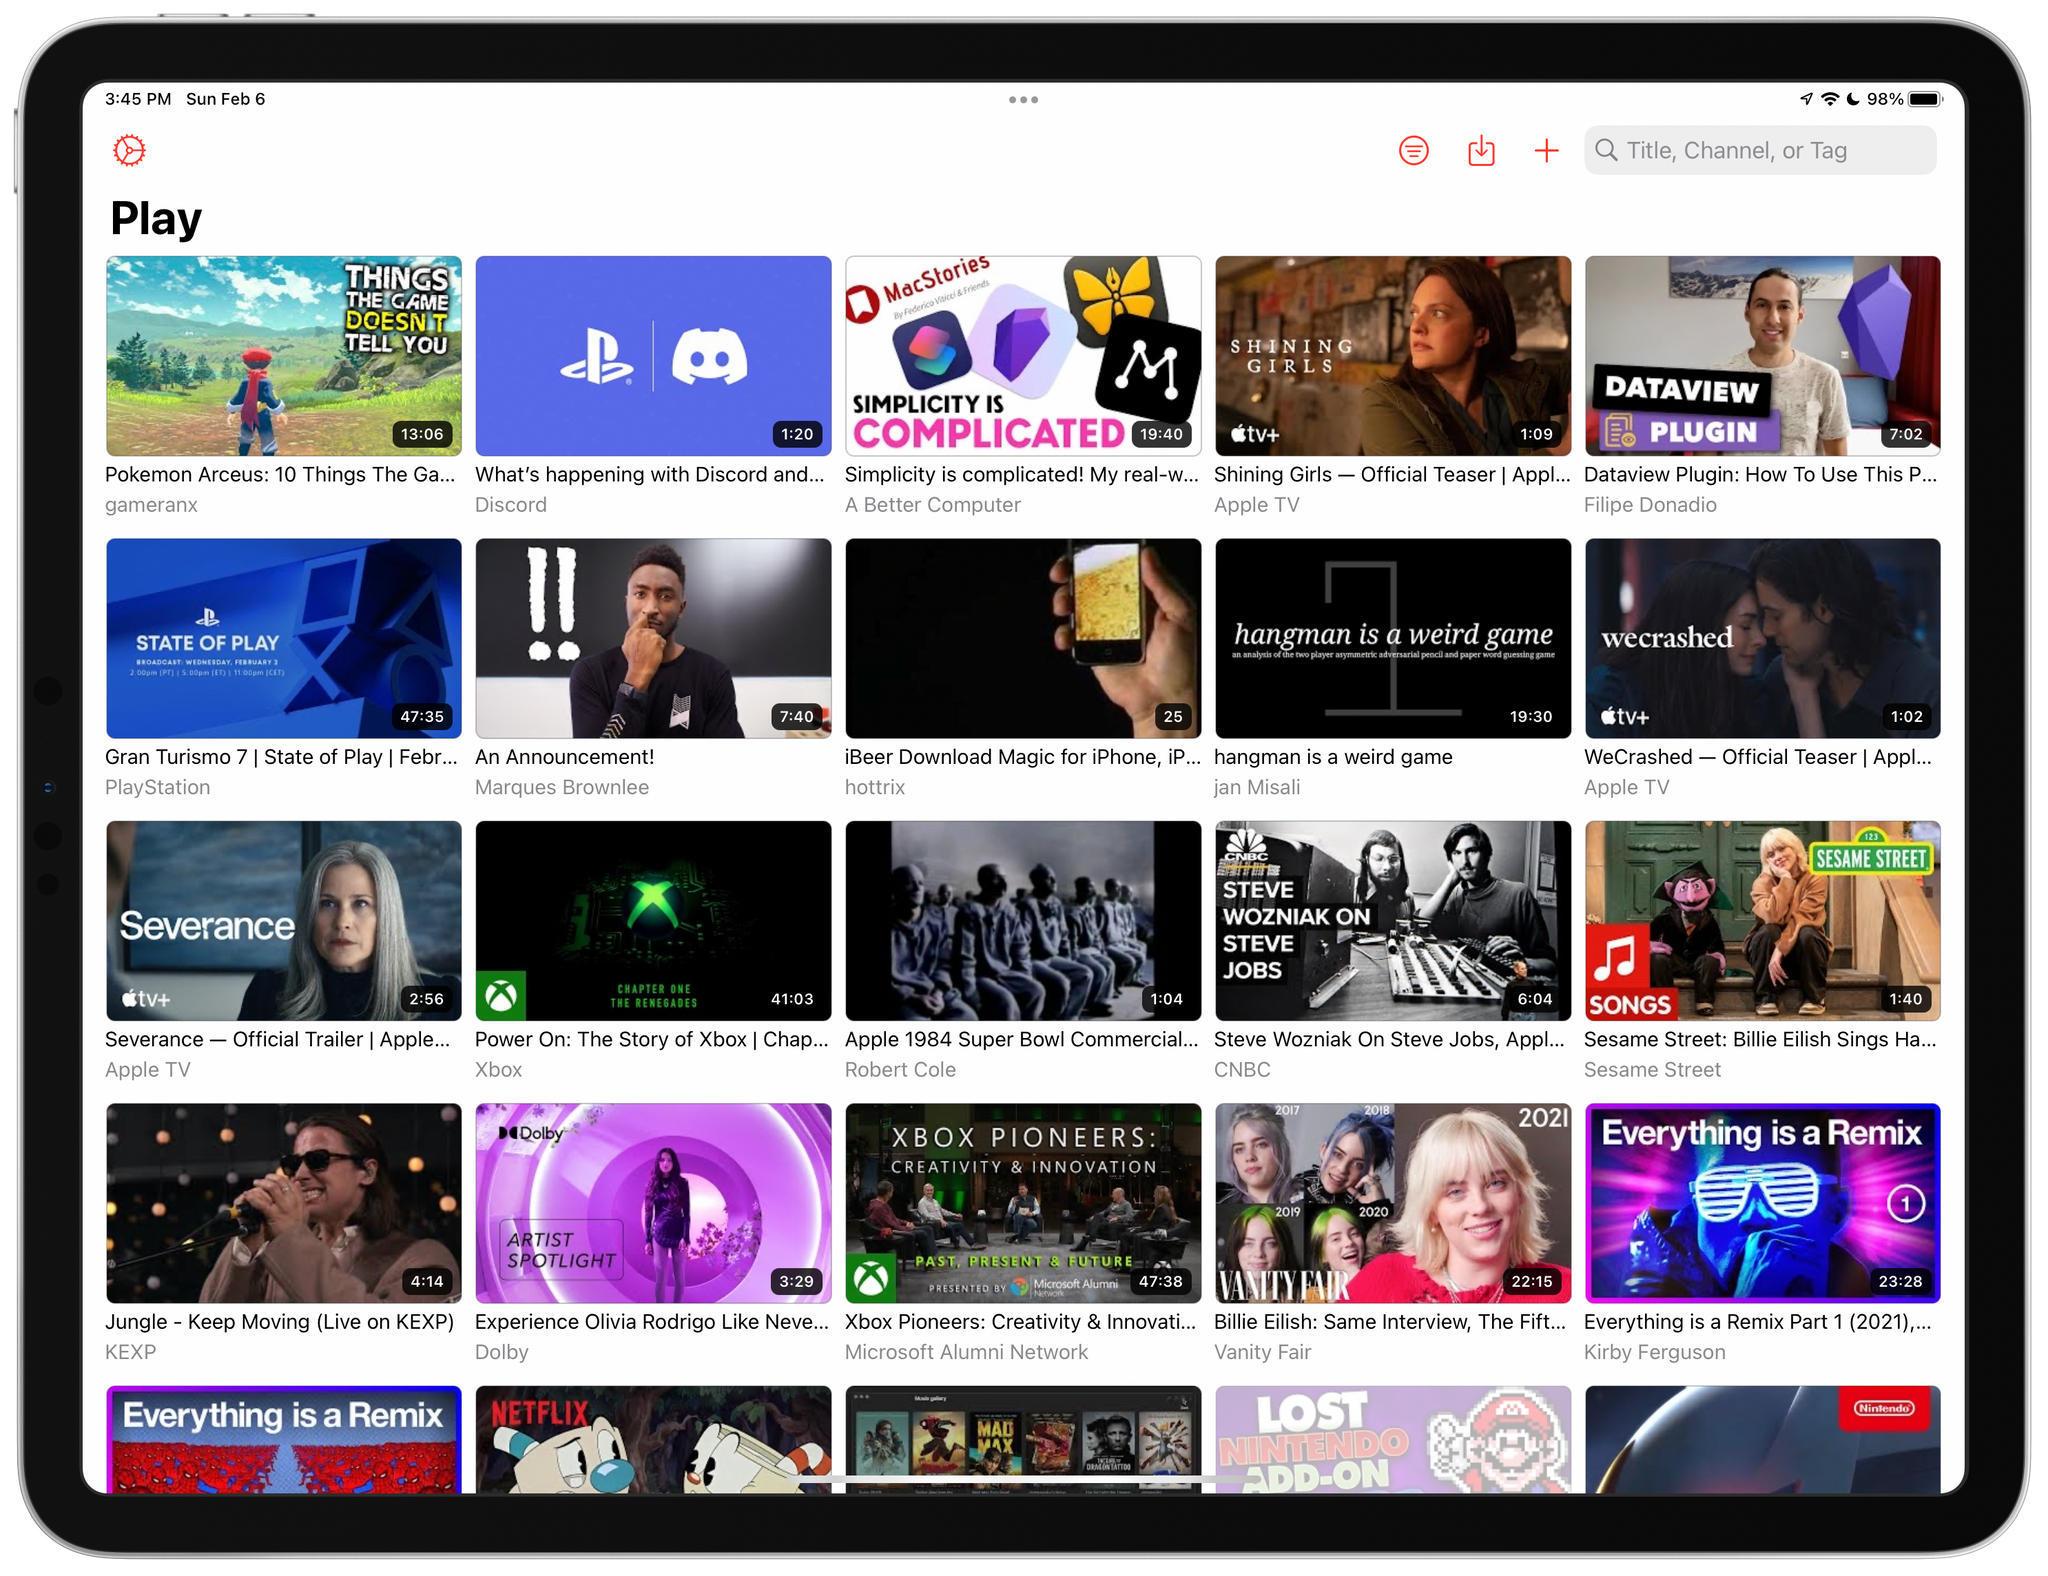Viewport: 2048px width, 1576px height.
Task: Open Apple 1984 Super Bowl Commercial thumbnail
Action: [1023, 921]
